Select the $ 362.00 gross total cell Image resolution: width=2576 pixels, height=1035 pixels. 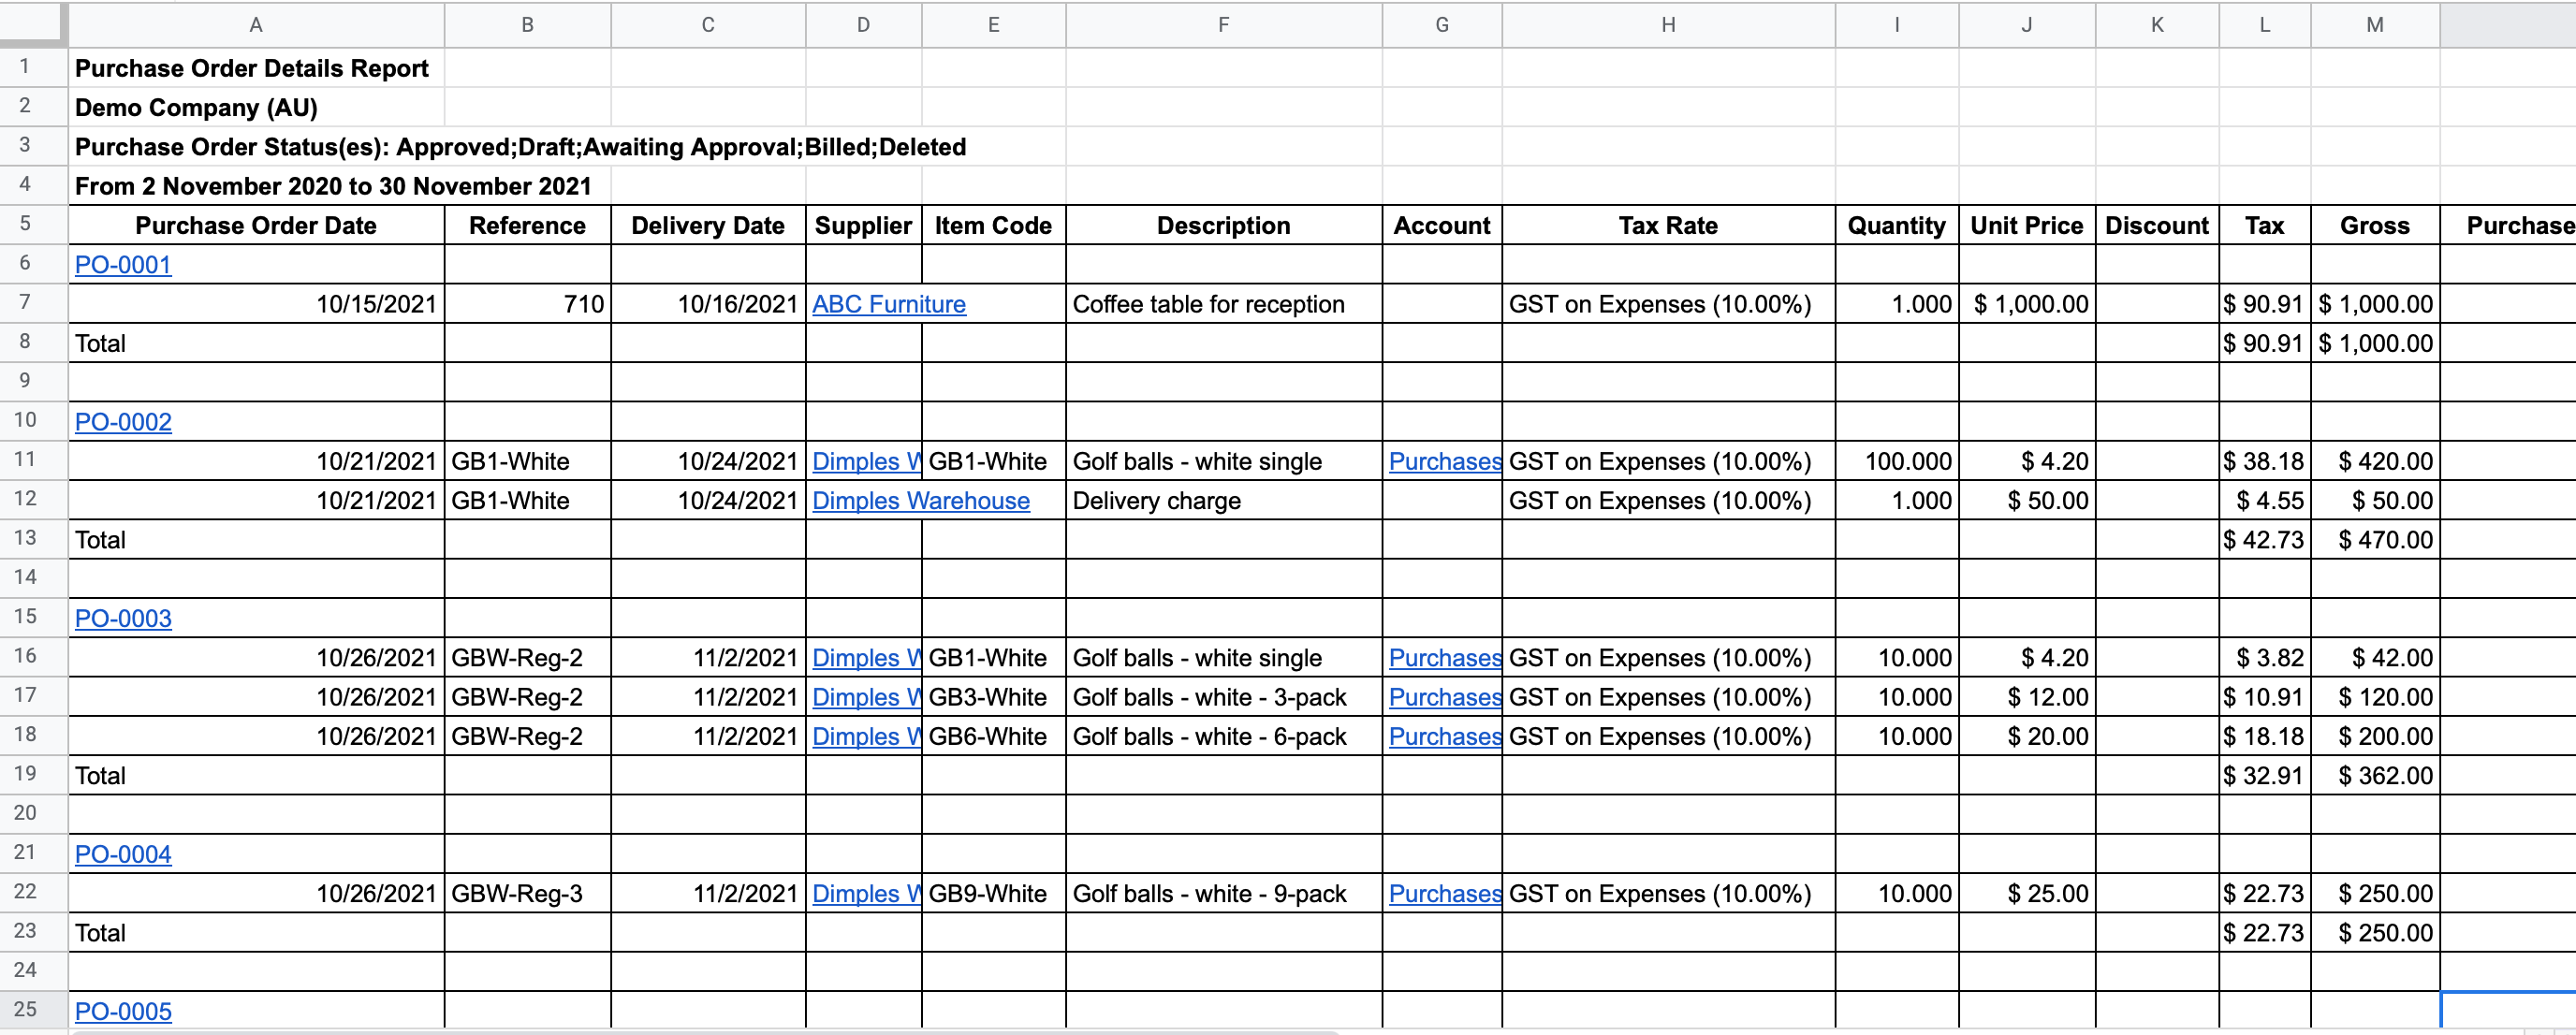[x=2375, y=776]
